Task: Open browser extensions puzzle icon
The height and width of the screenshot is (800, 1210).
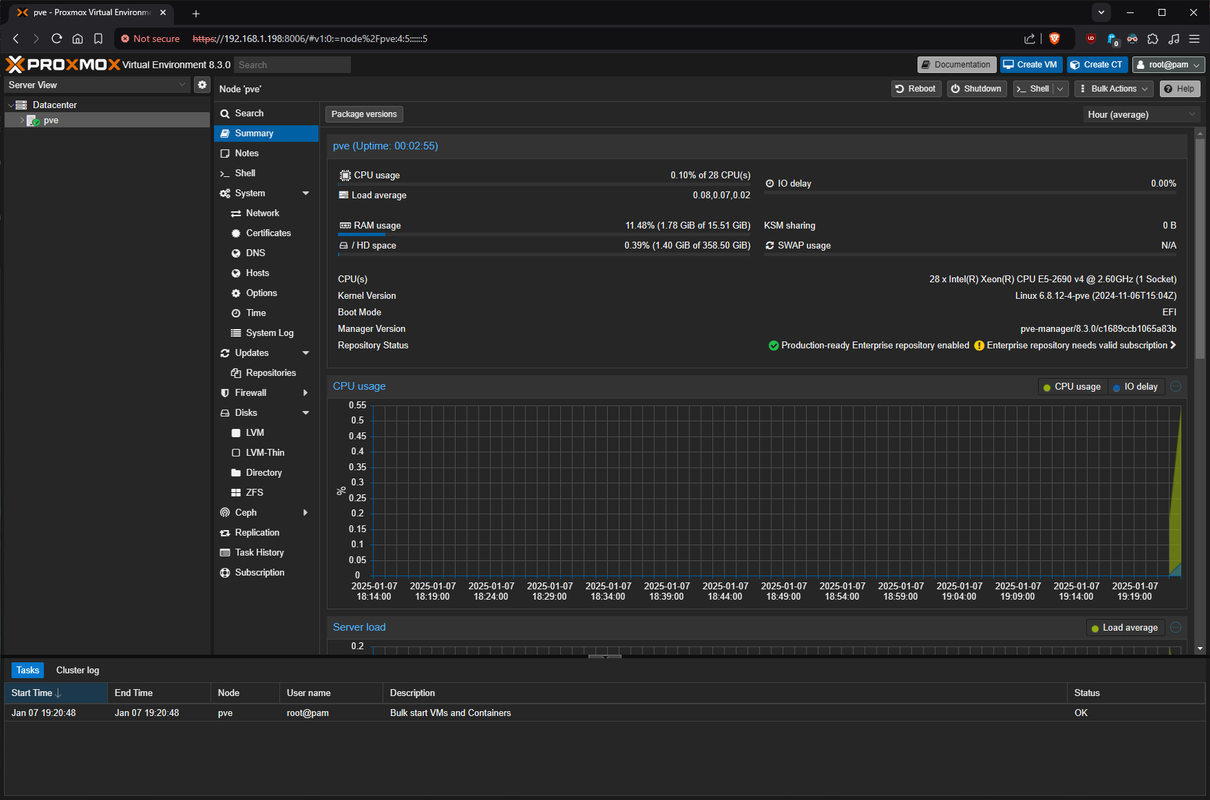Action: (1153, 38)
